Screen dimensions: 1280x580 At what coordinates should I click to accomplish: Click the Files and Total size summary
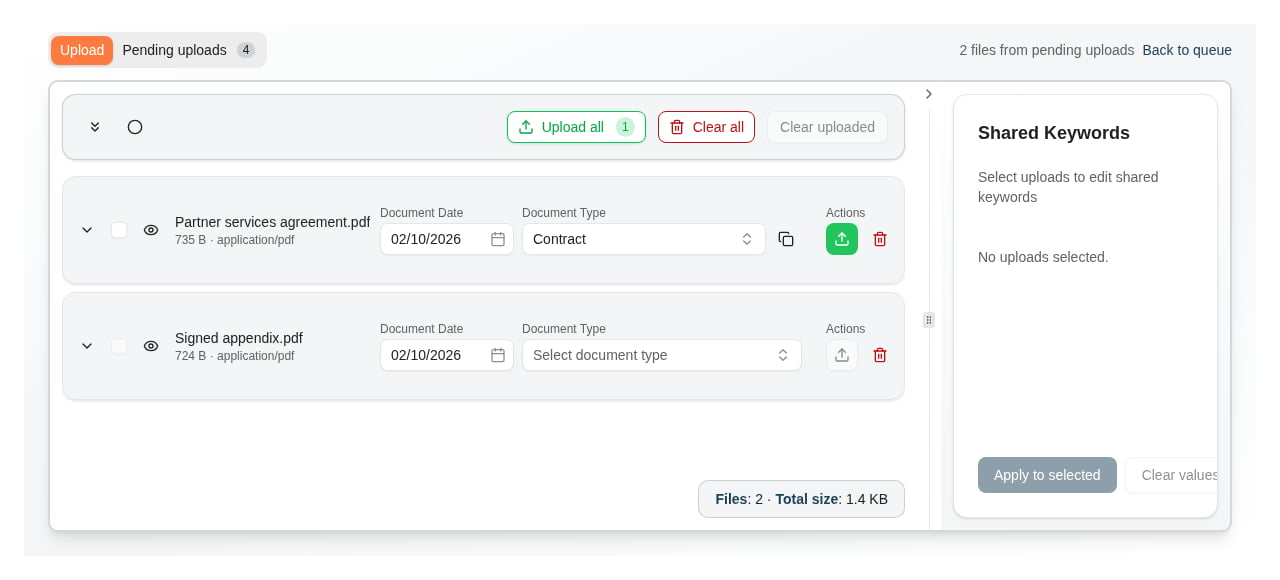801,499
